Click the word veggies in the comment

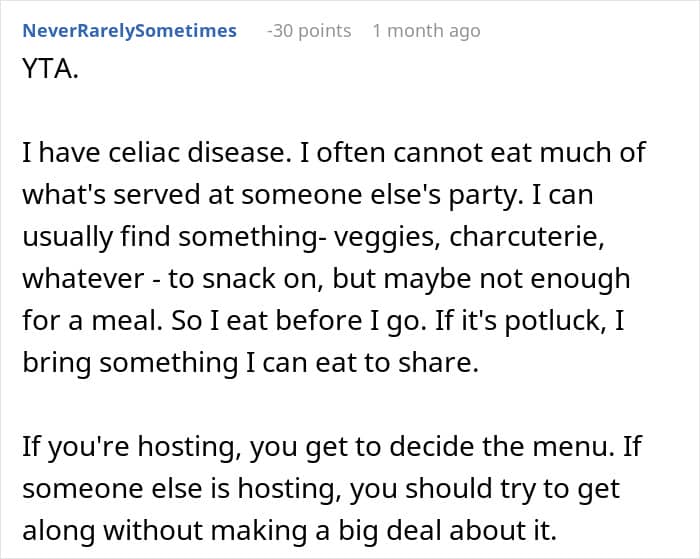click(384, 238)
